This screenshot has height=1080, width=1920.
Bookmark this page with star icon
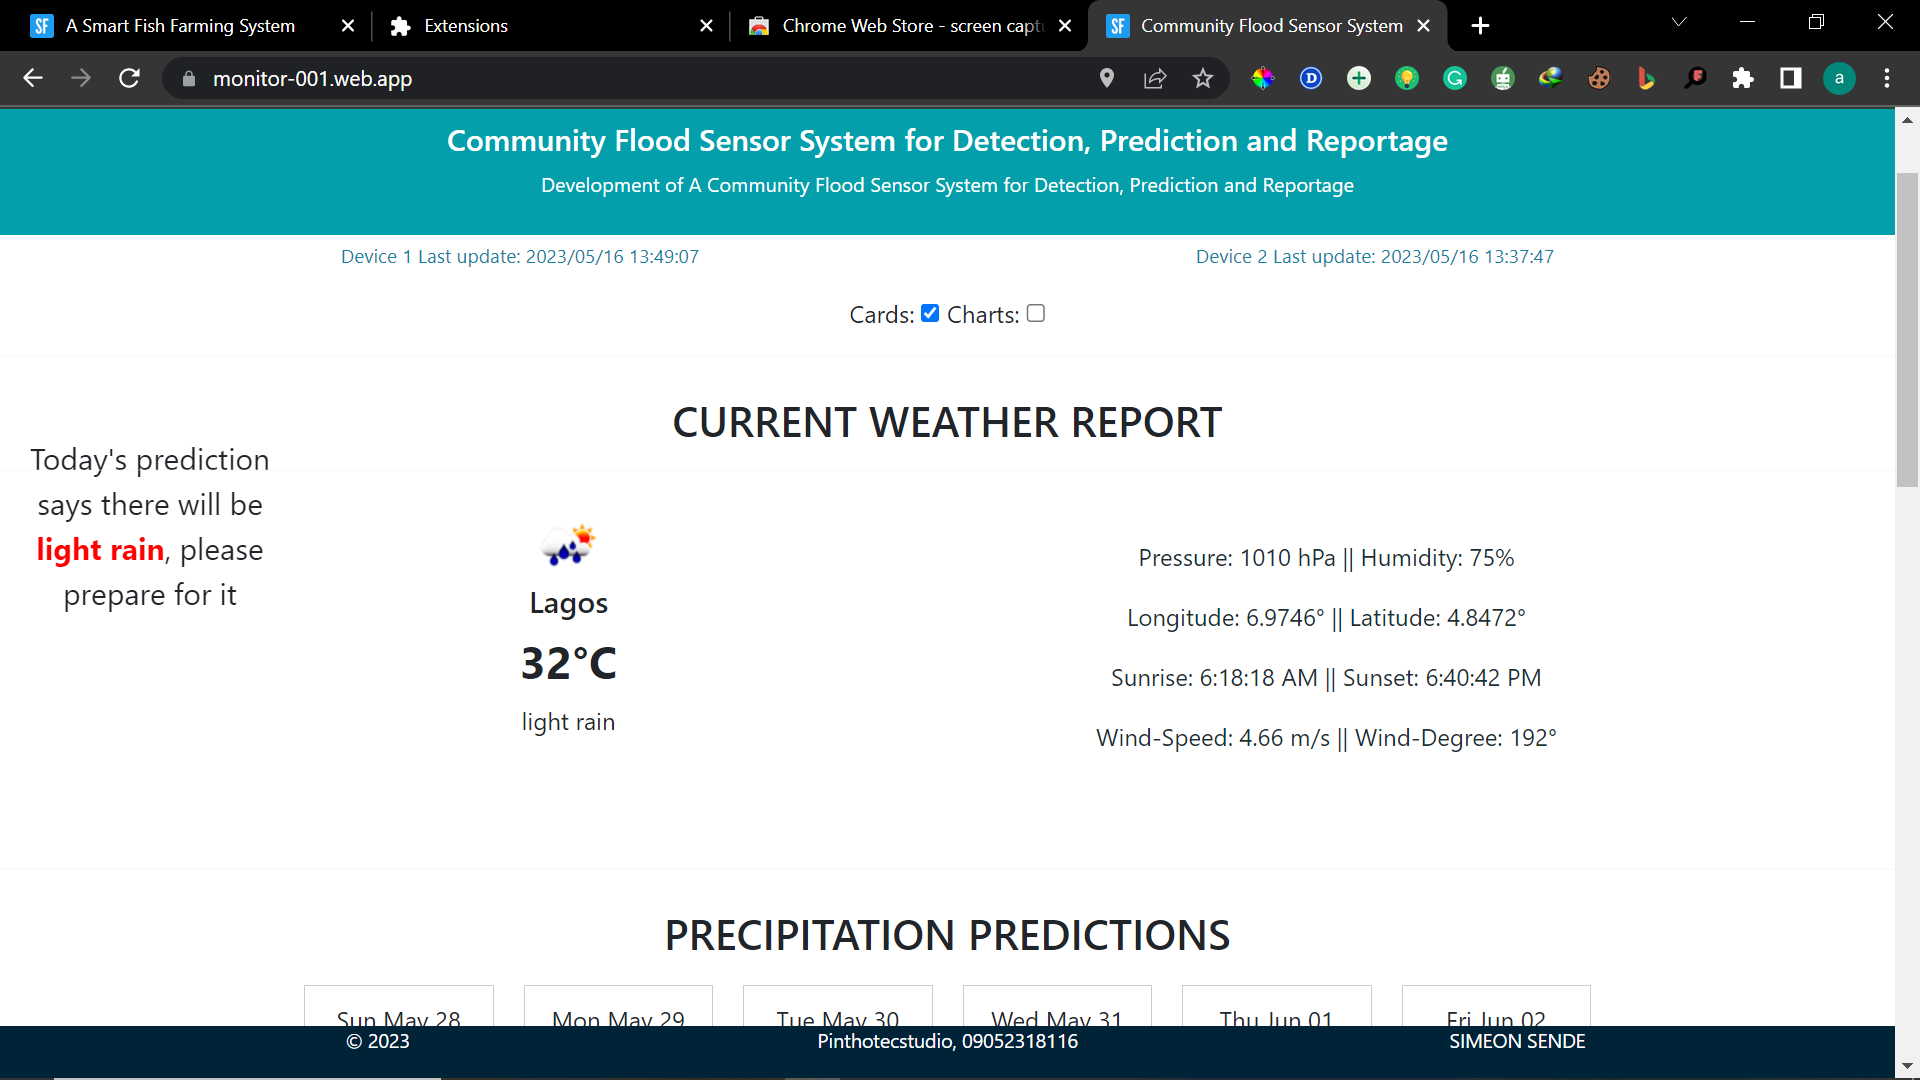click(x=1203, y=78)
